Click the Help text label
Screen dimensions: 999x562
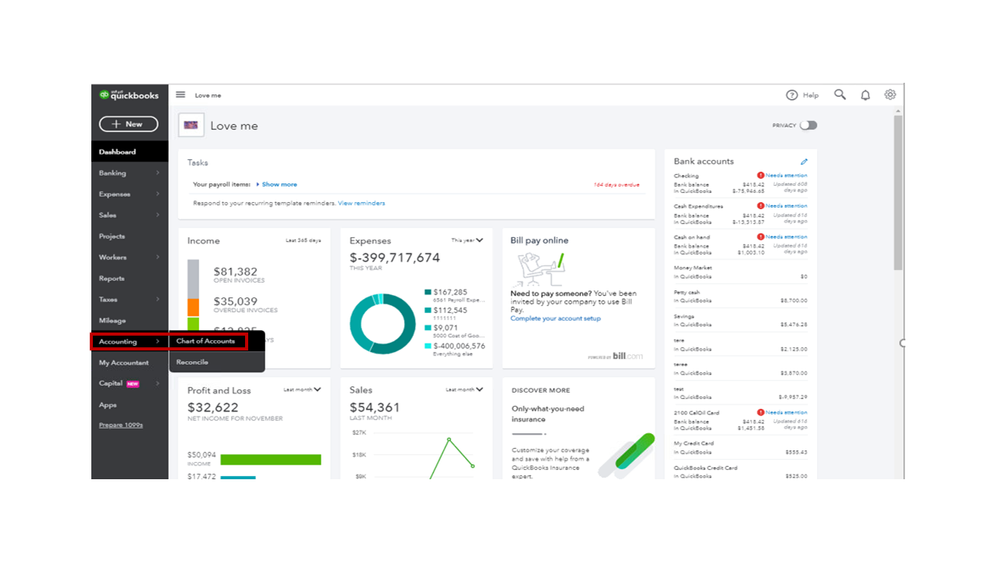810,95
